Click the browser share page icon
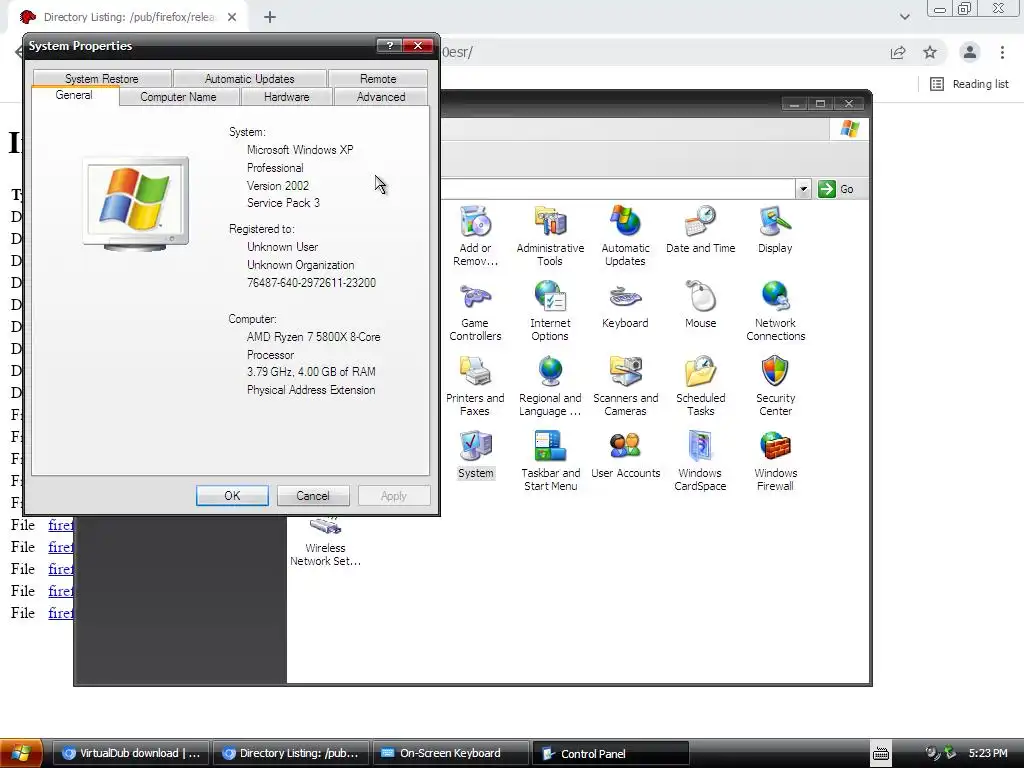Image resolution: width=1024 pixels, height=768 pixels. [898, 52]
